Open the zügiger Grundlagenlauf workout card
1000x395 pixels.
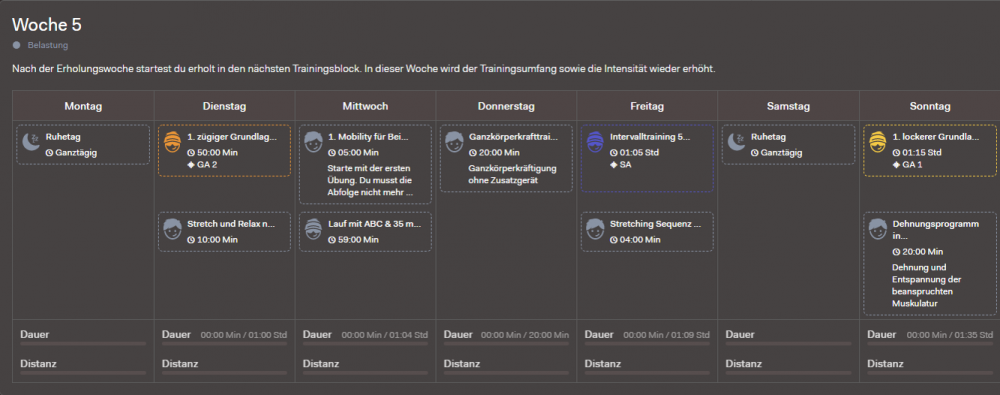[x=224, y=151]
